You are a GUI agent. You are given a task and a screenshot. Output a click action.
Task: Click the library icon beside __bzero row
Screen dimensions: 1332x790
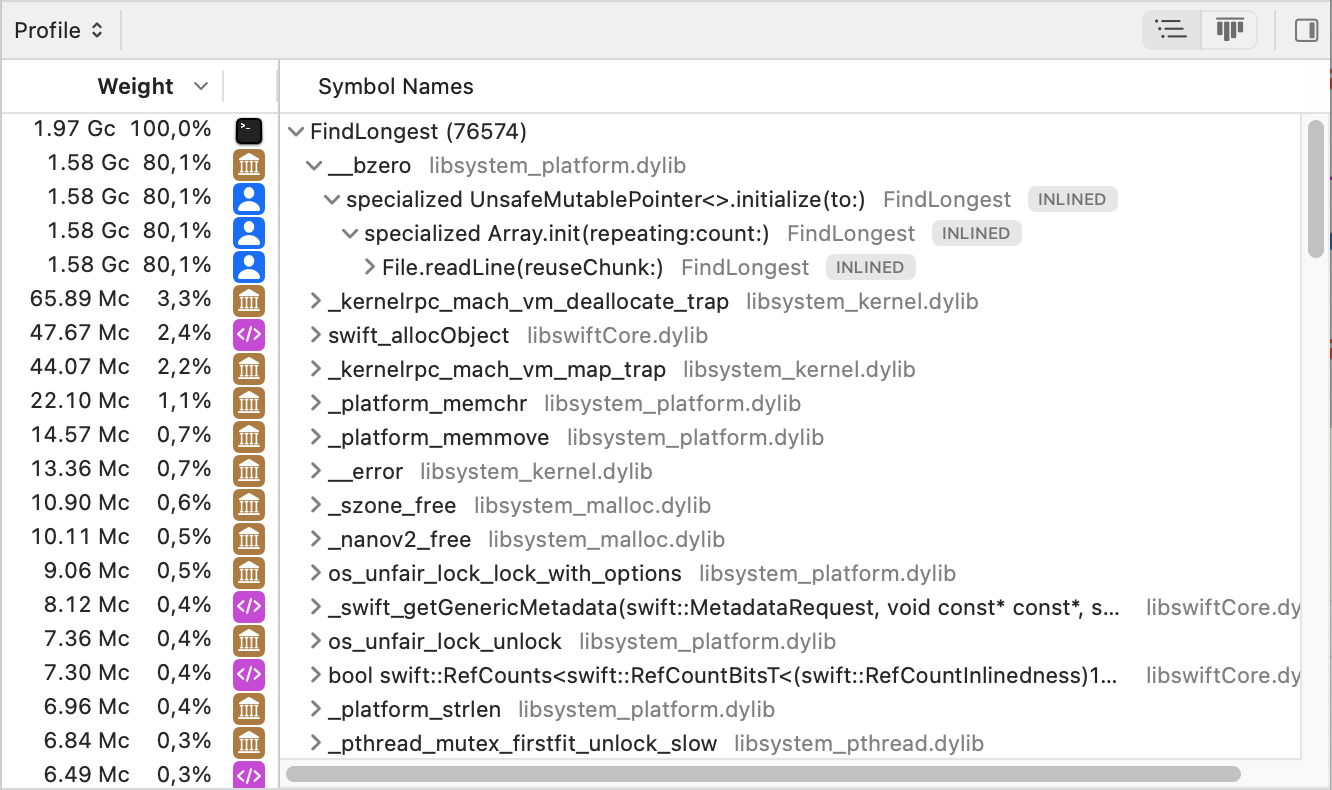point(248,164)
